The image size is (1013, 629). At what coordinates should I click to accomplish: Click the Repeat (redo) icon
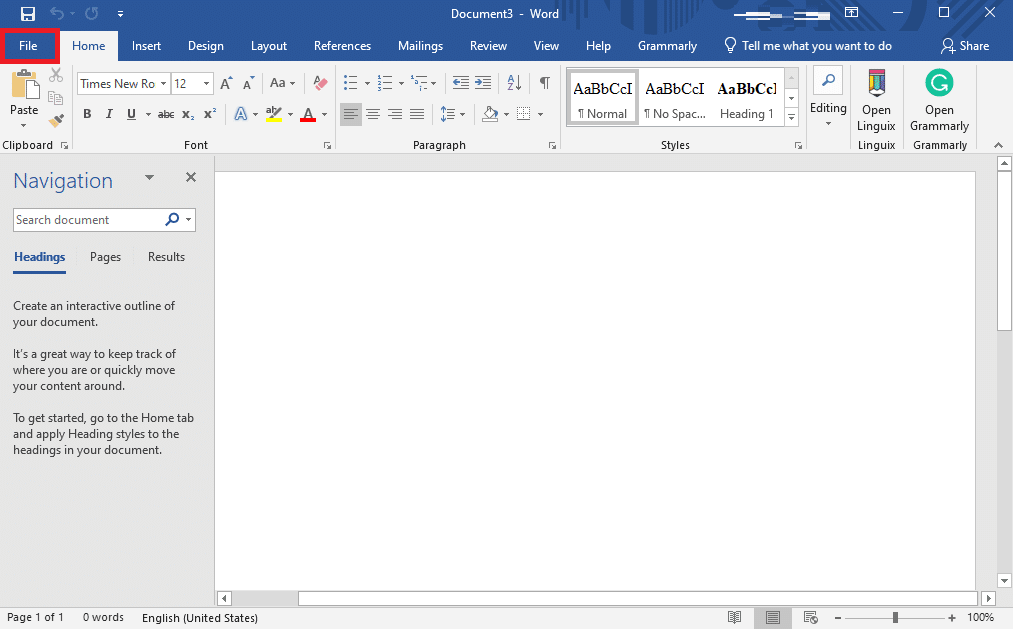coord(91,14)
